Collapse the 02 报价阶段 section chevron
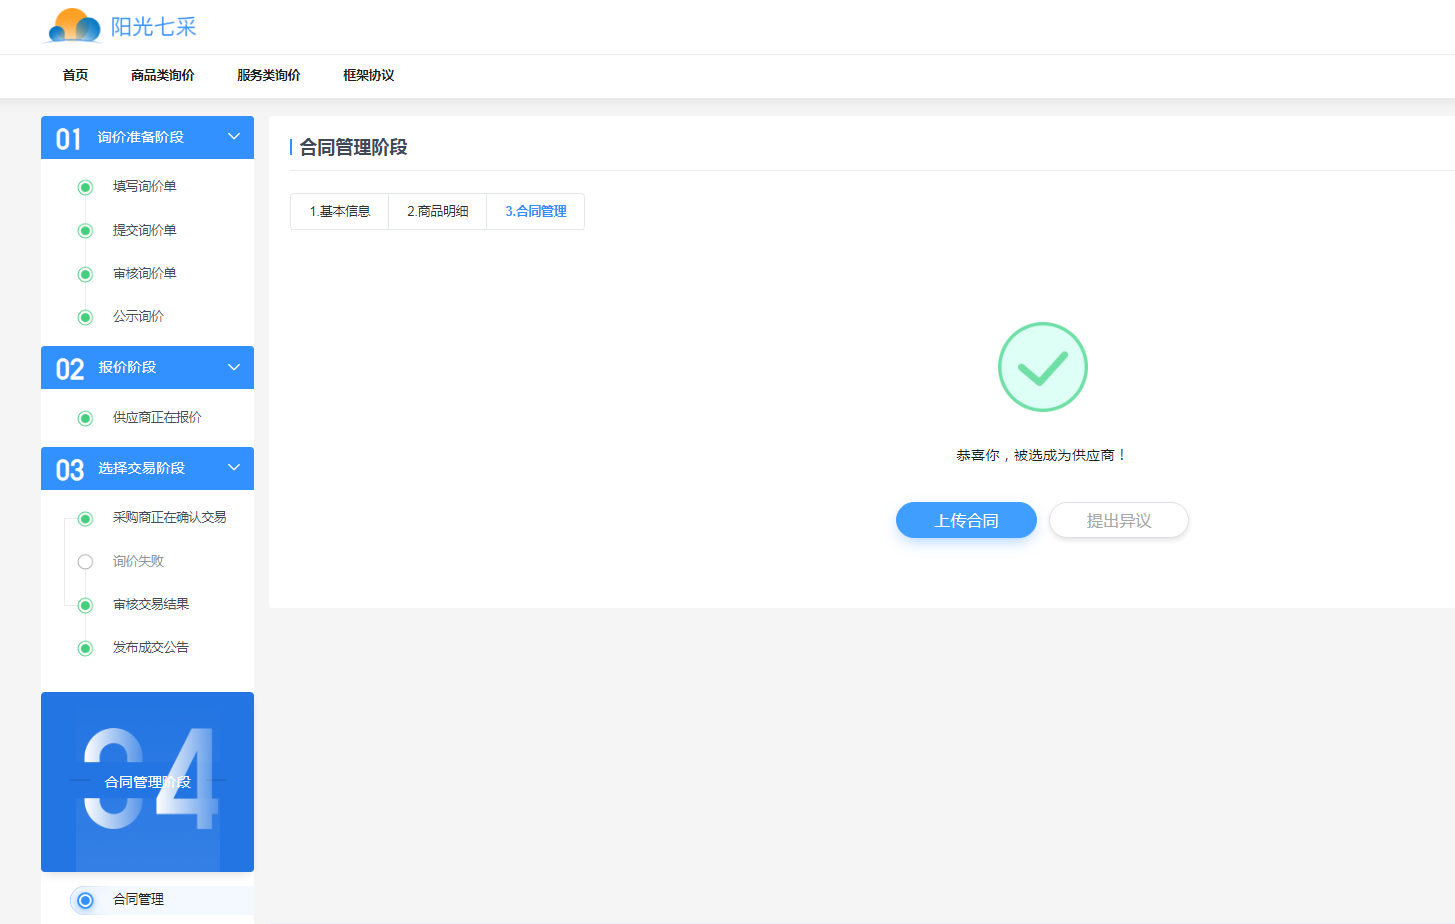 click(234, 367)
